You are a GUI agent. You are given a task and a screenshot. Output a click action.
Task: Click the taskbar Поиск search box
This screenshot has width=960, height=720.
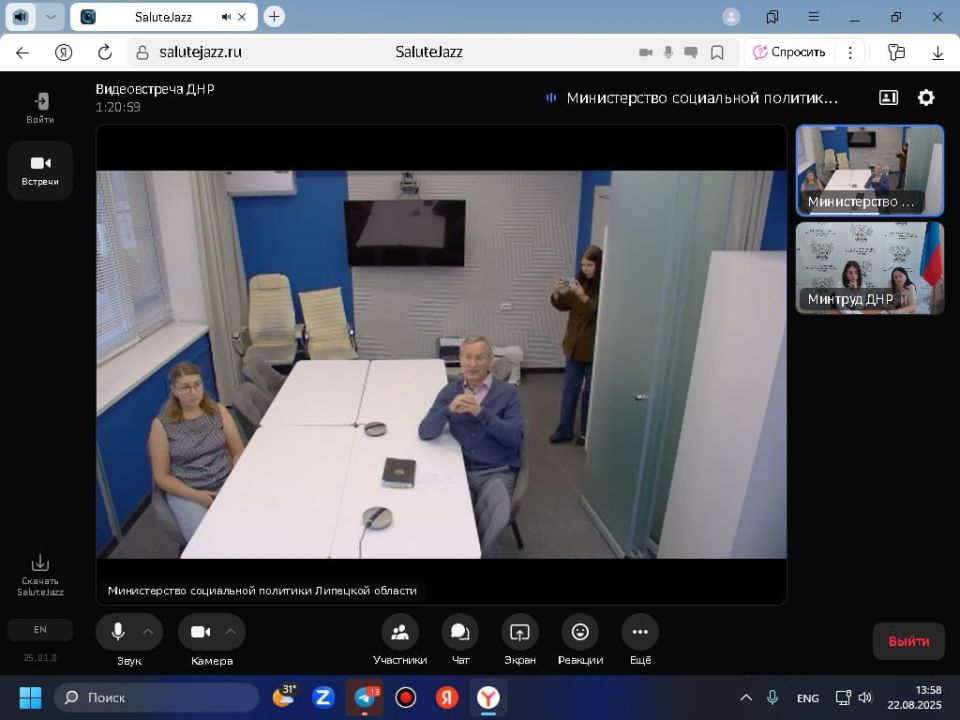pos(157,697)
